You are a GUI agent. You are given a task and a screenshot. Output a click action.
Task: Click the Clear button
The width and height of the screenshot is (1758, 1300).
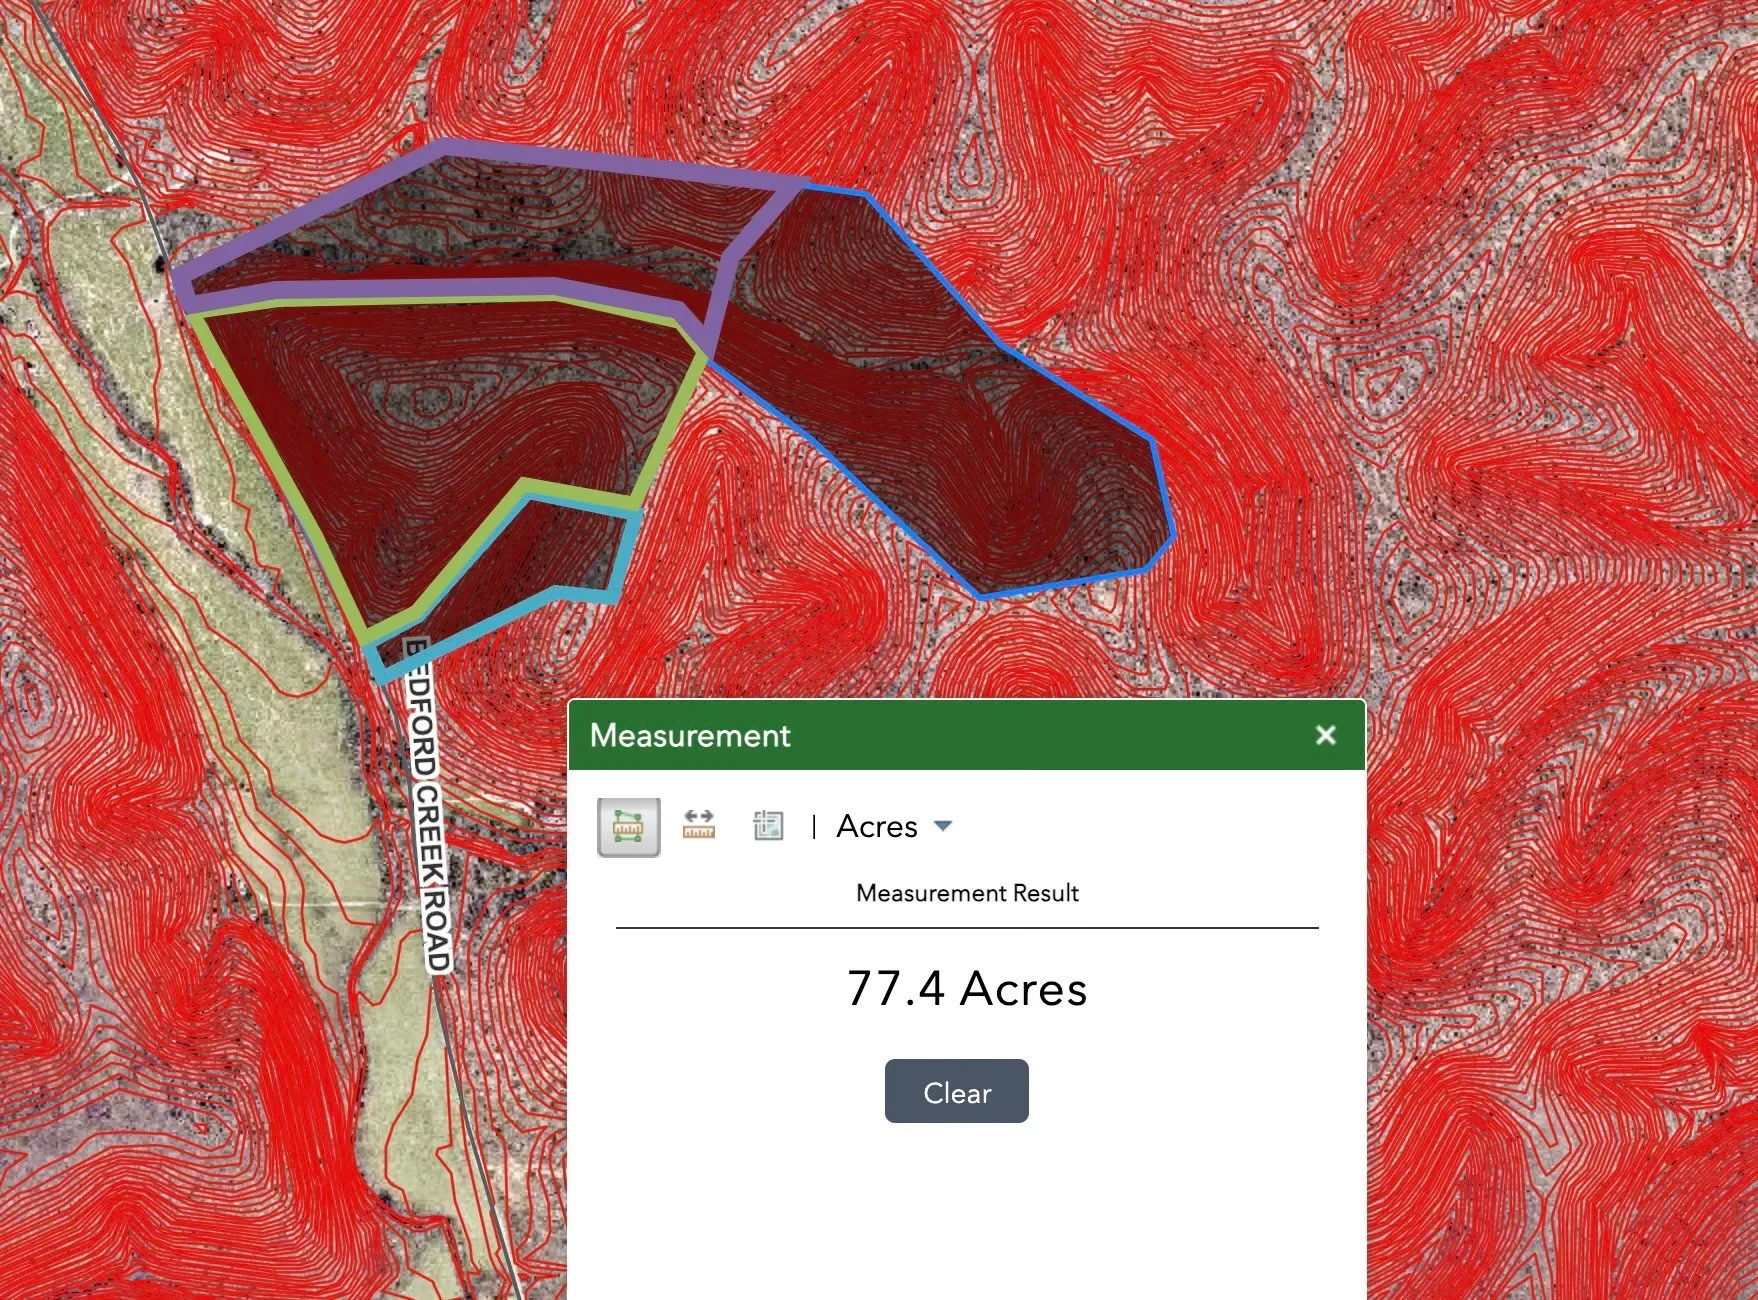(956, 1092)
